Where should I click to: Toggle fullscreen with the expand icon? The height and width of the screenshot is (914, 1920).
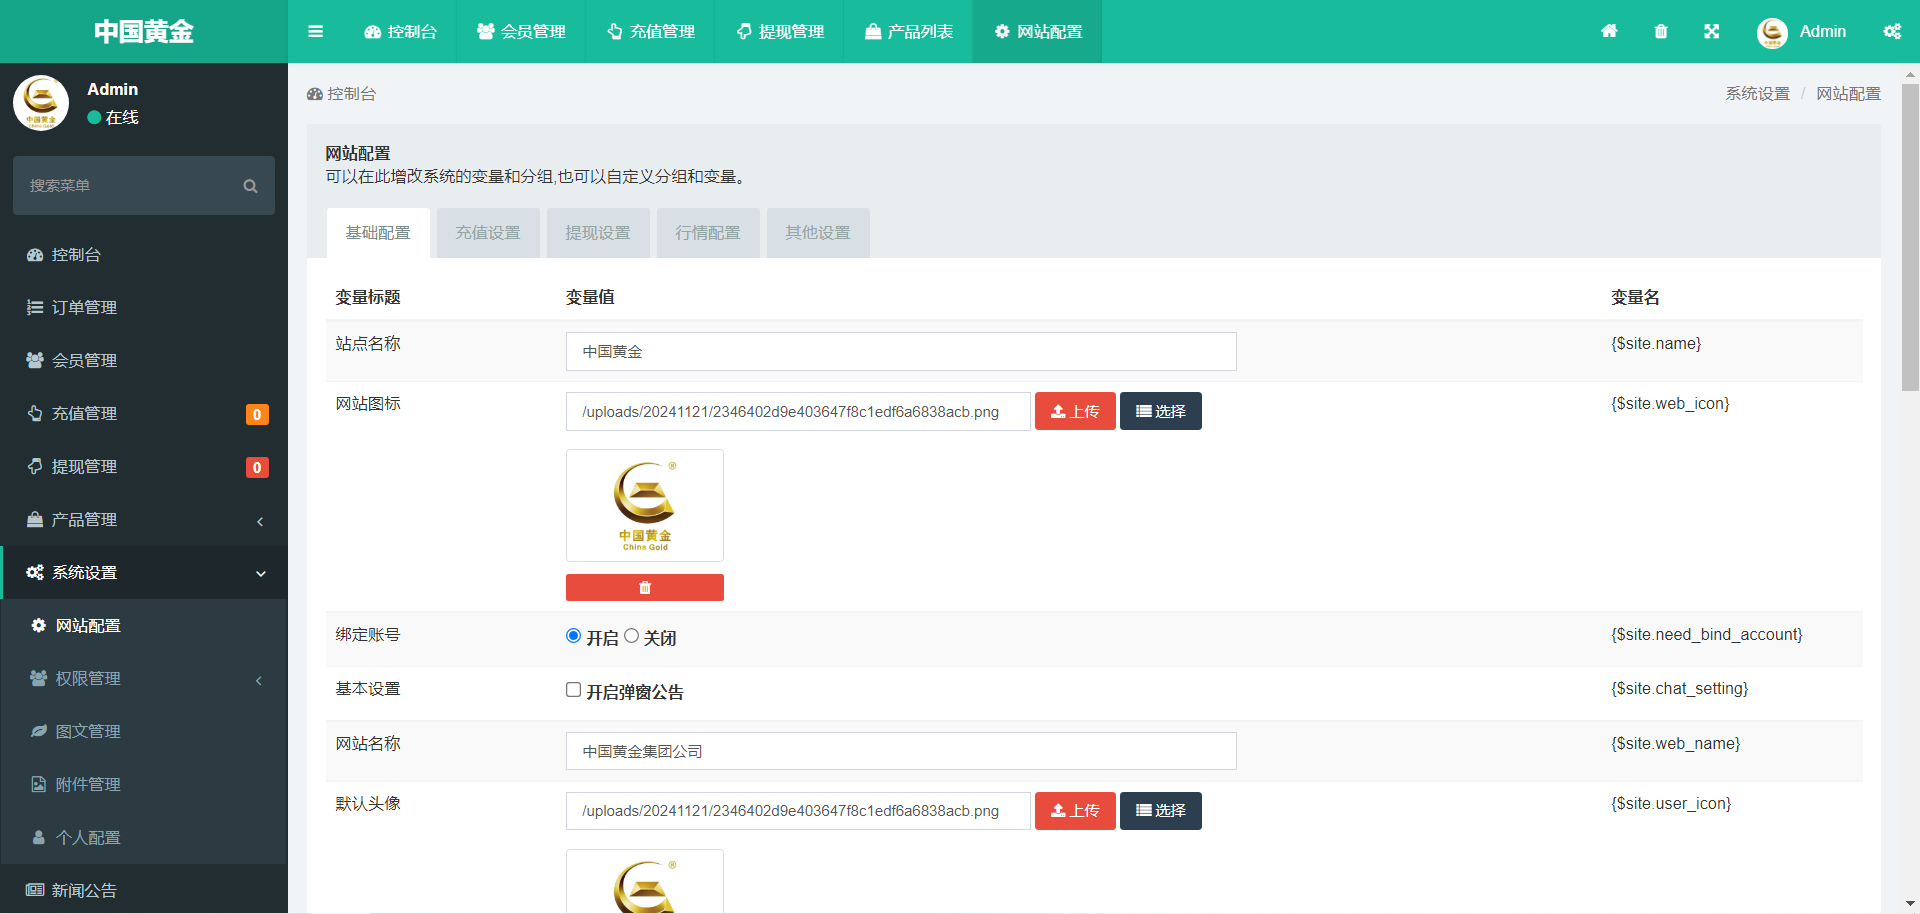tap(1712, 32)
